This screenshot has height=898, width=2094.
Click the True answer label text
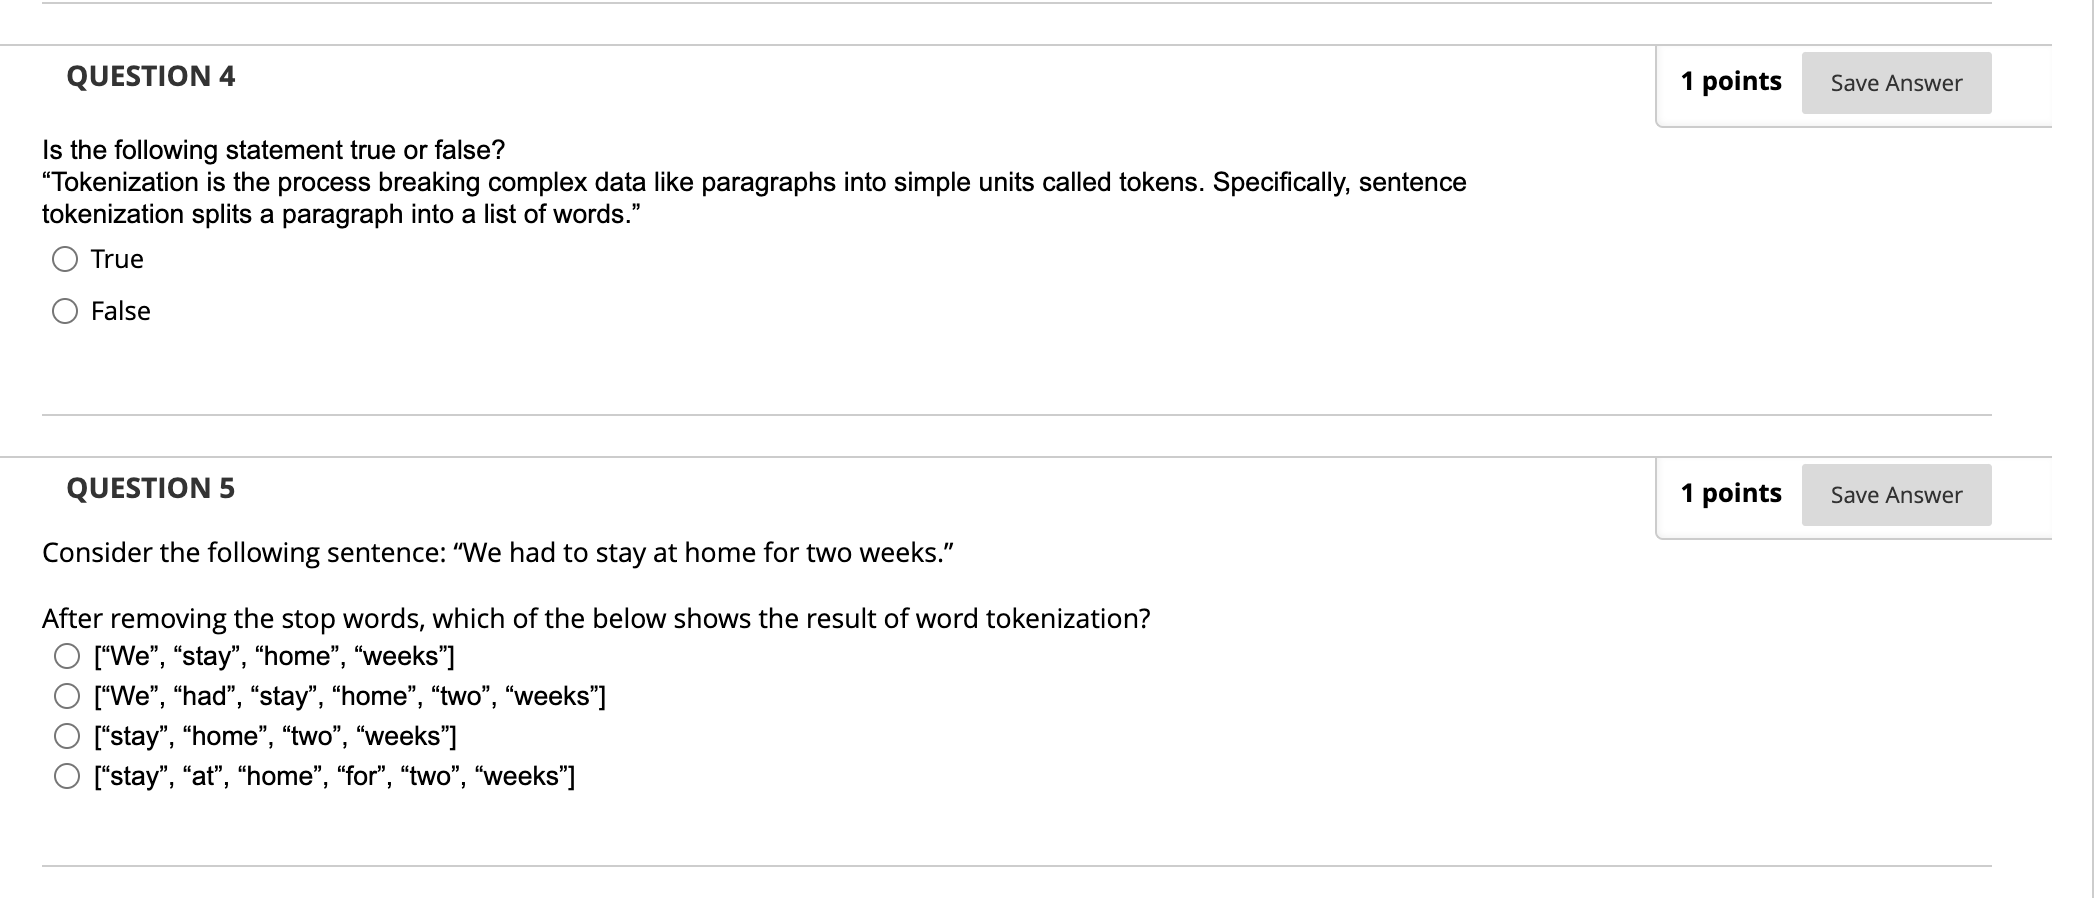pos(116,259)
